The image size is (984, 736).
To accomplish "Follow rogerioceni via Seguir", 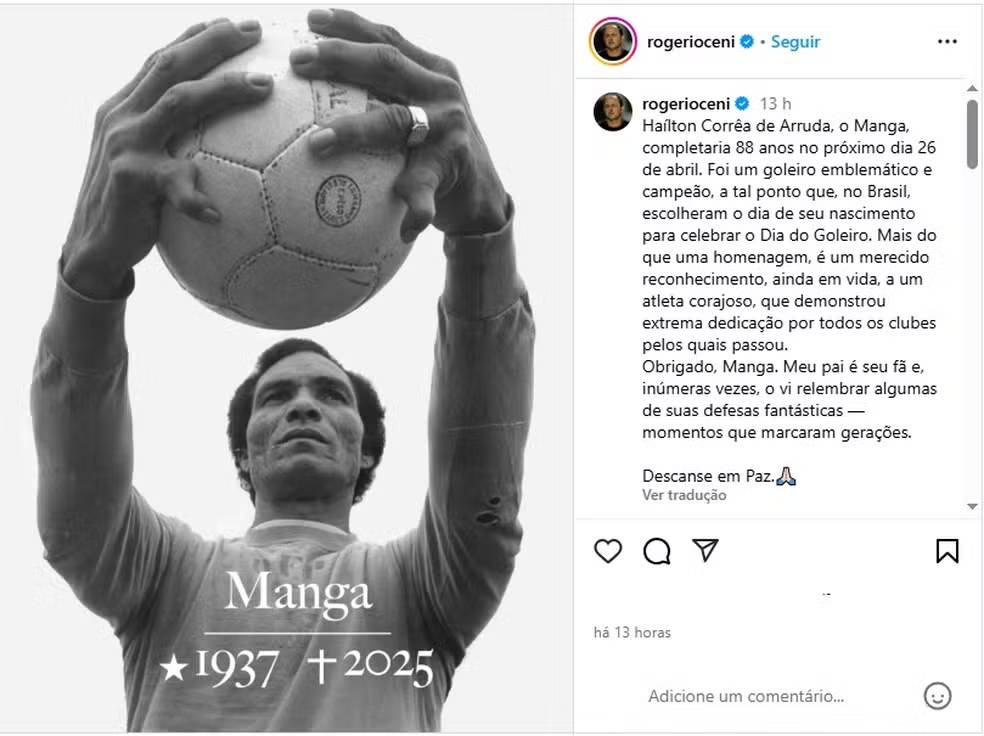I will [x=795, y=41].
